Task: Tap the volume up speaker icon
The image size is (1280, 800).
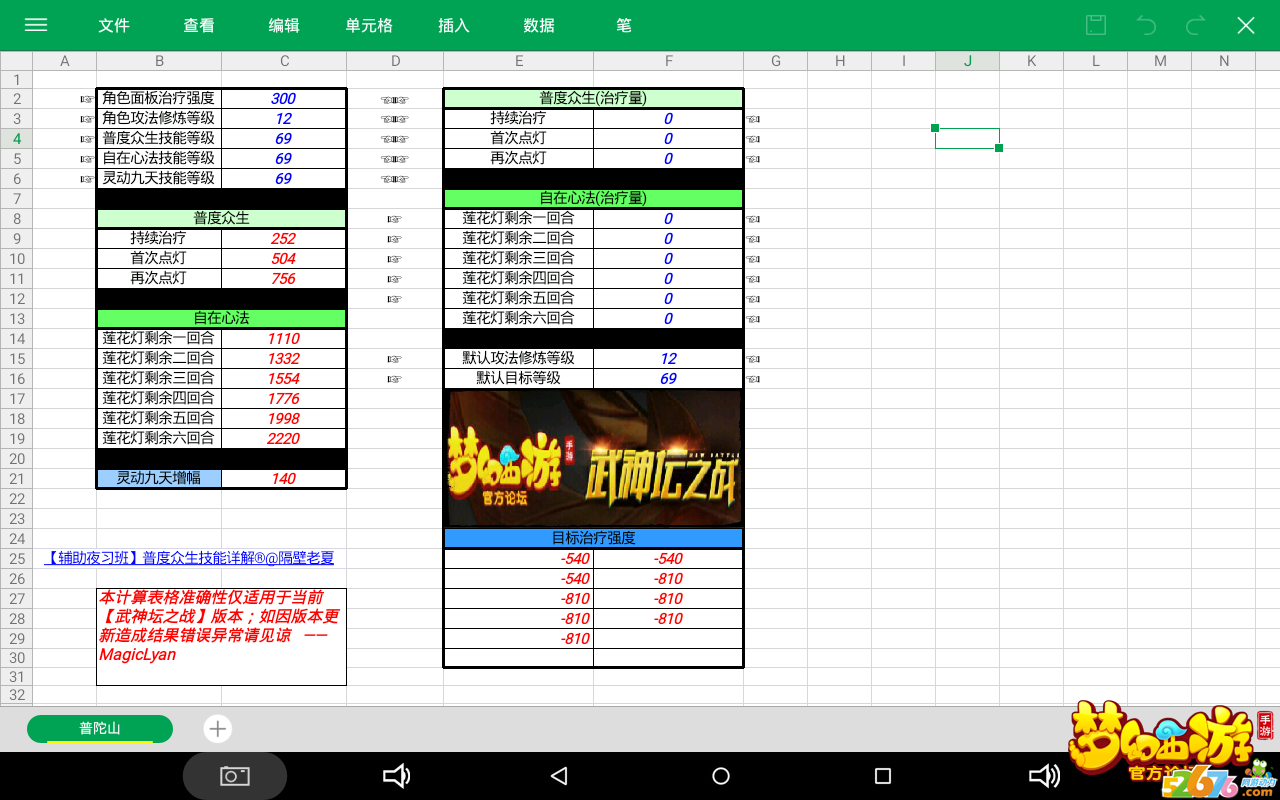Action: click(1045, 776)
